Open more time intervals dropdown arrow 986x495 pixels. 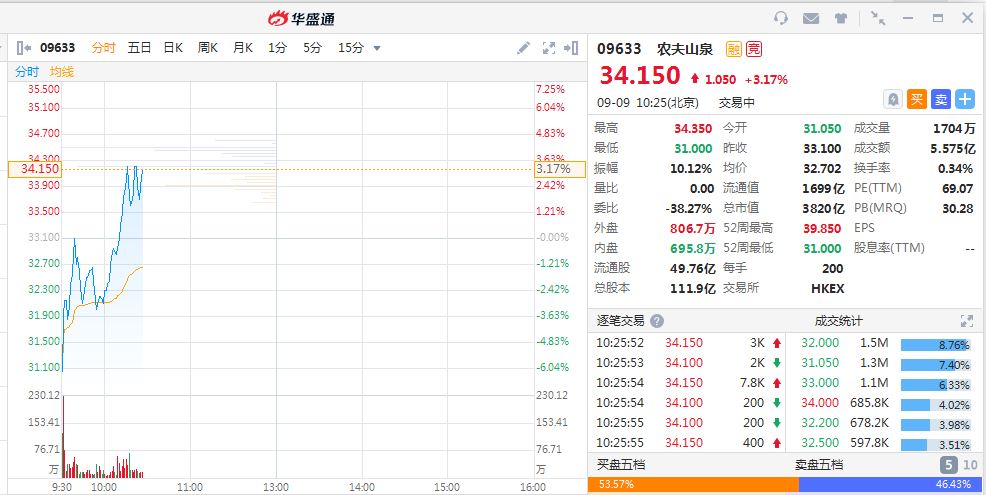377,48
